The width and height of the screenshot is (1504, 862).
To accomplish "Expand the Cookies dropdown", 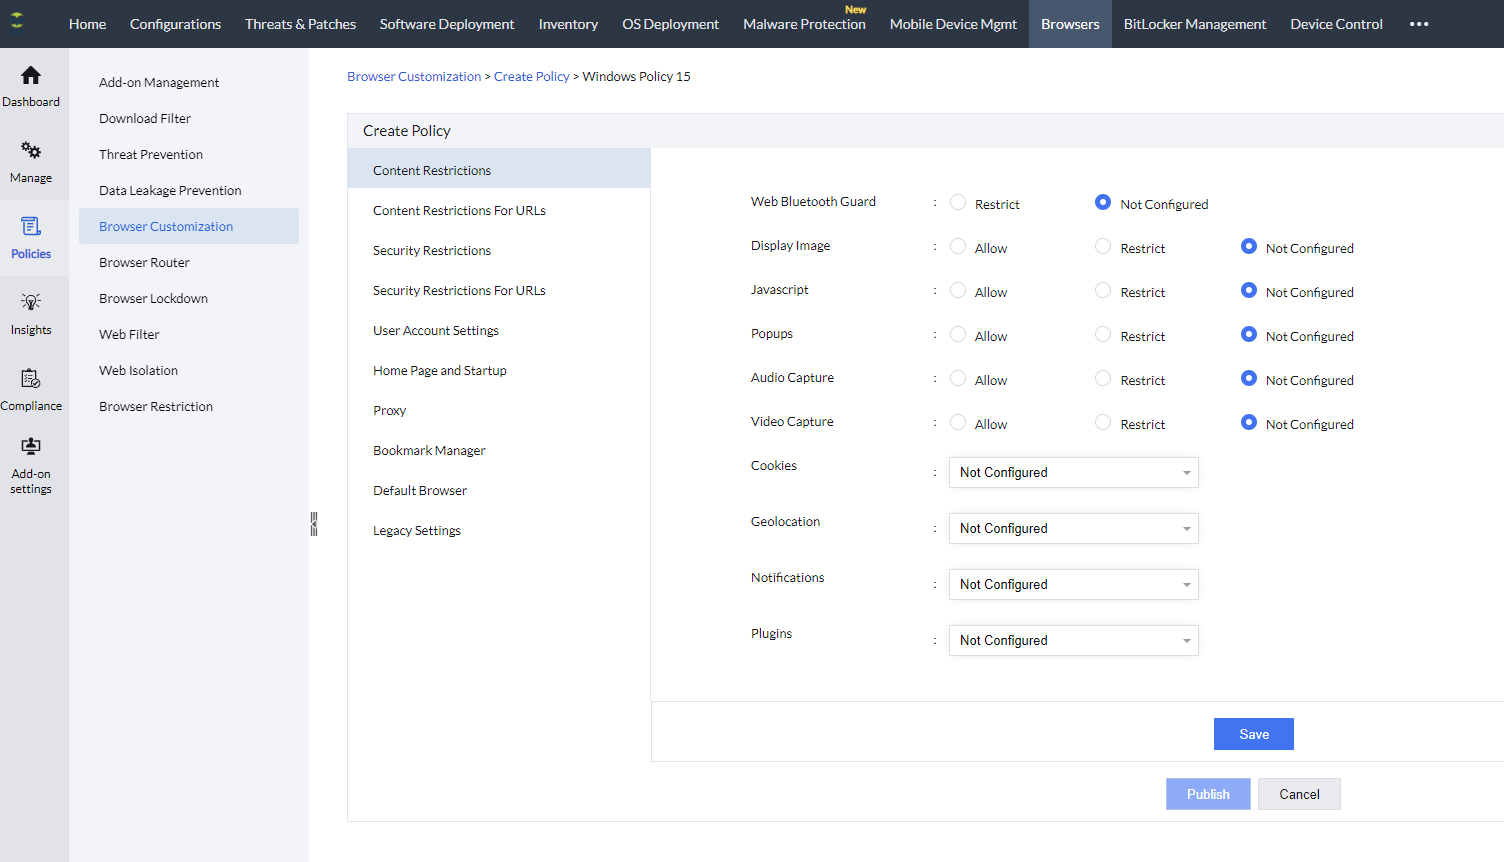I will pos(1073,473).
